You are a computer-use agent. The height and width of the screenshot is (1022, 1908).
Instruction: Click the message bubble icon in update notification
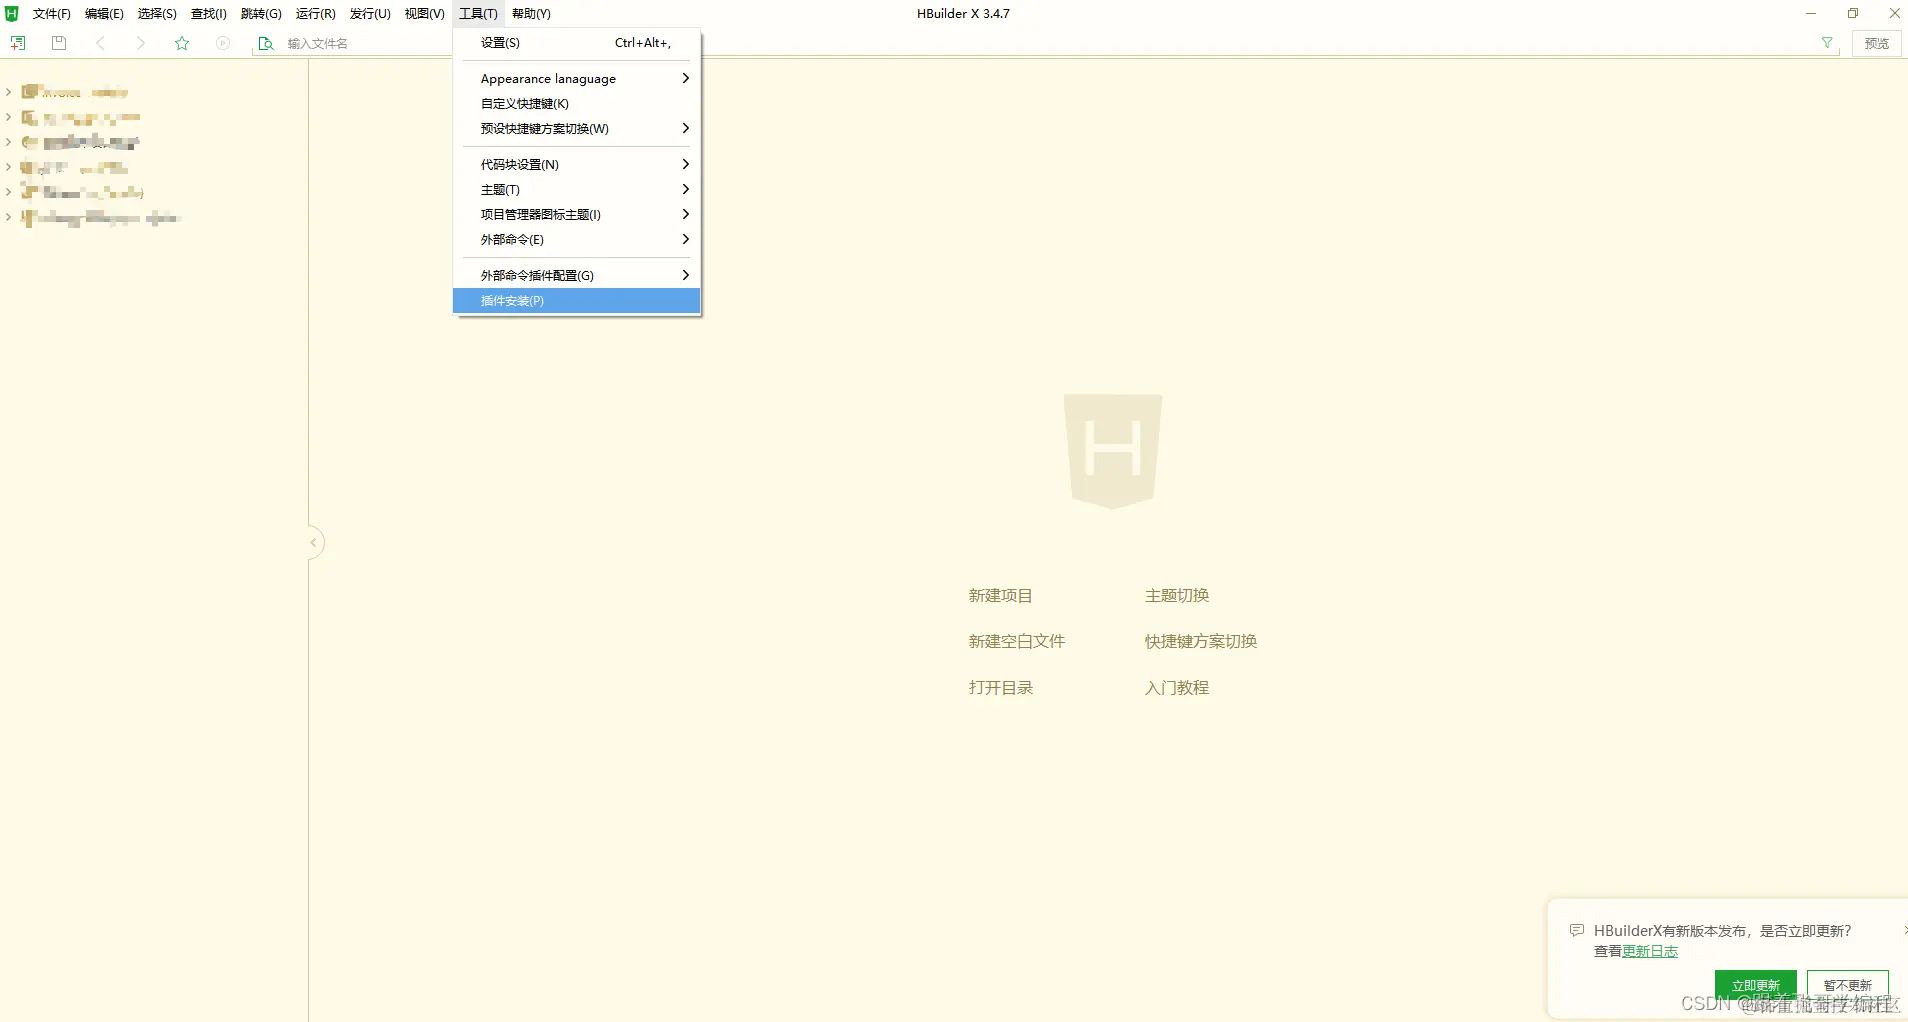[1577, 930]
